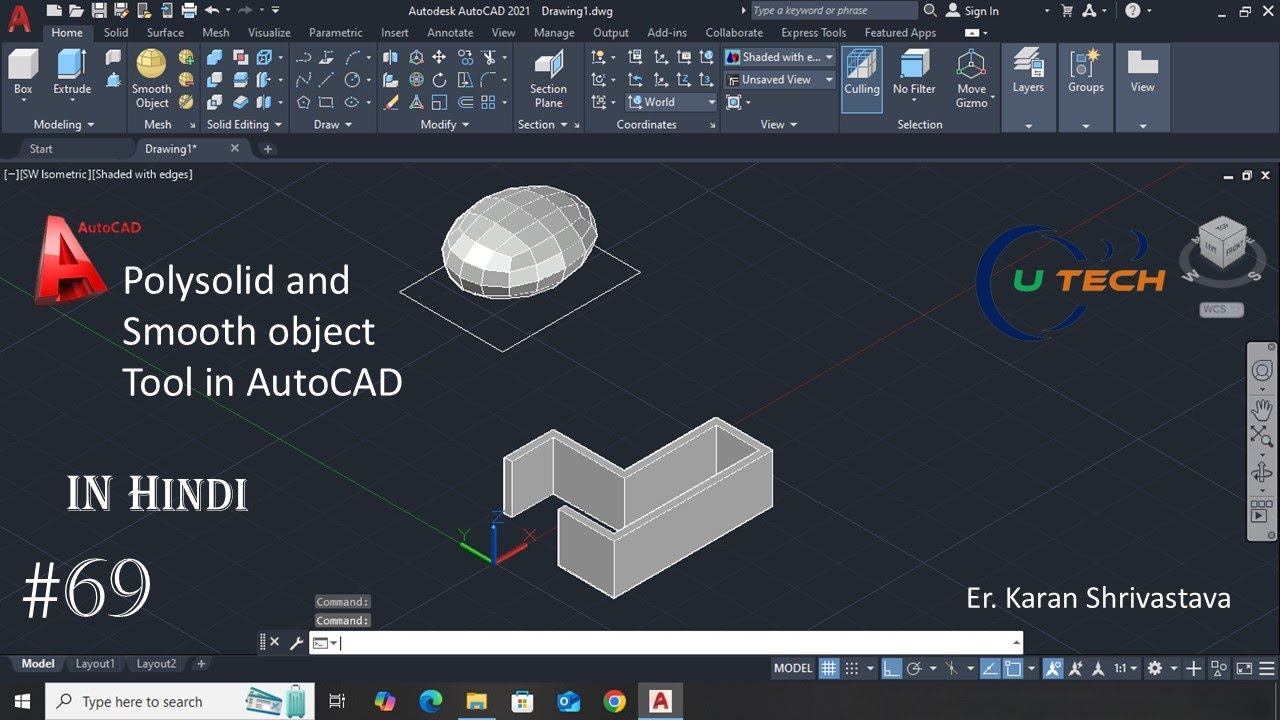Open the No Filter selection dropdown
This screenshot has width=1280, height=720.
tap(914, 78)
